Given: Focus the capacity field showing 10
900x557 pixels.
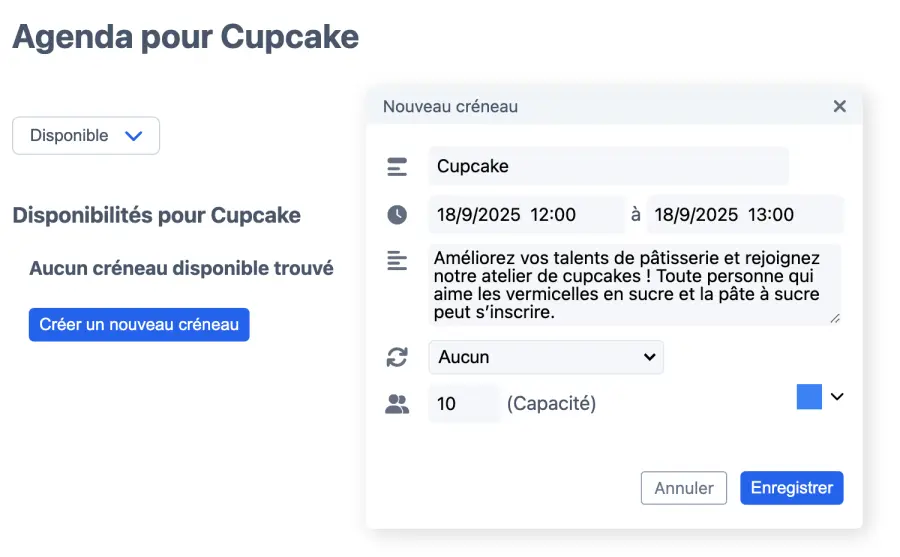Looking at the screenshot, I should click(463, 404).
